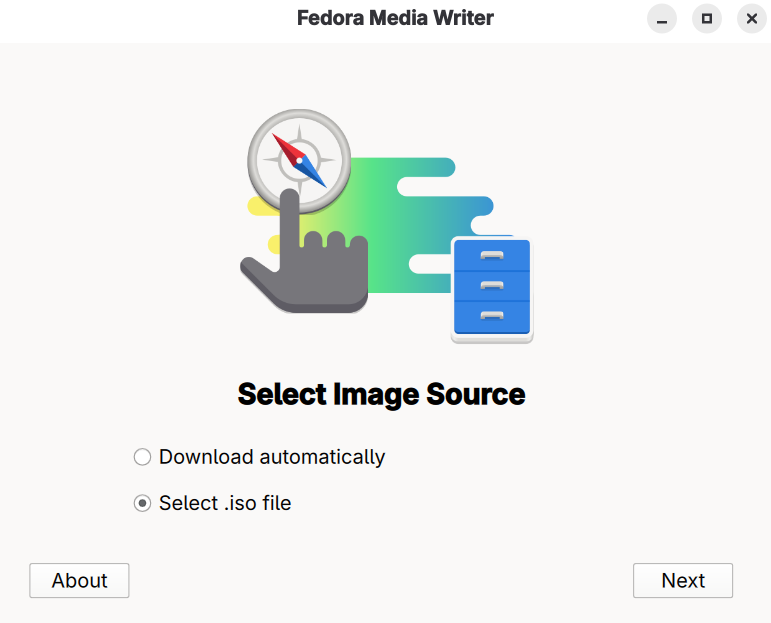Click the middle drawer of the cabinet
The height and width of the screenshot is (623, 771).
click(x=491, y=286)
